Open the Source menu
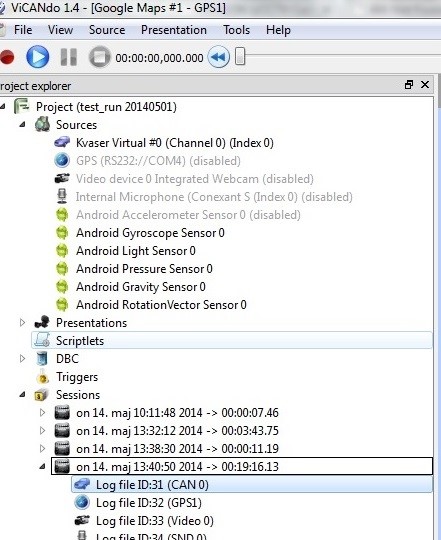Screen dimensions: 441x540 point(107,30)
